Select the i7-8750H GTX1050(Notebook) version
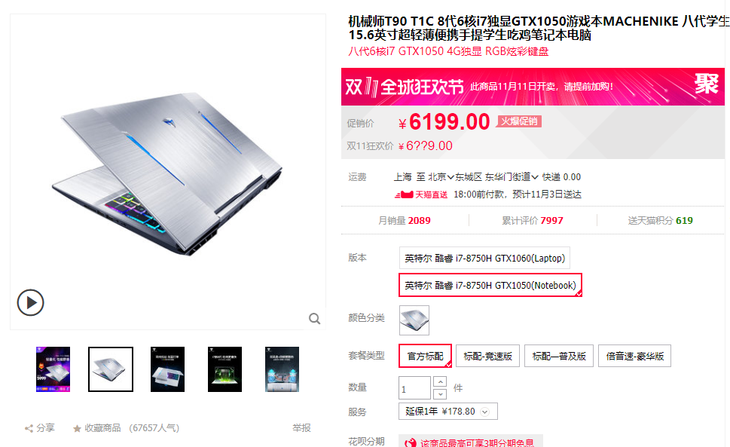730x447 pixels. click(x=490, y=285)
